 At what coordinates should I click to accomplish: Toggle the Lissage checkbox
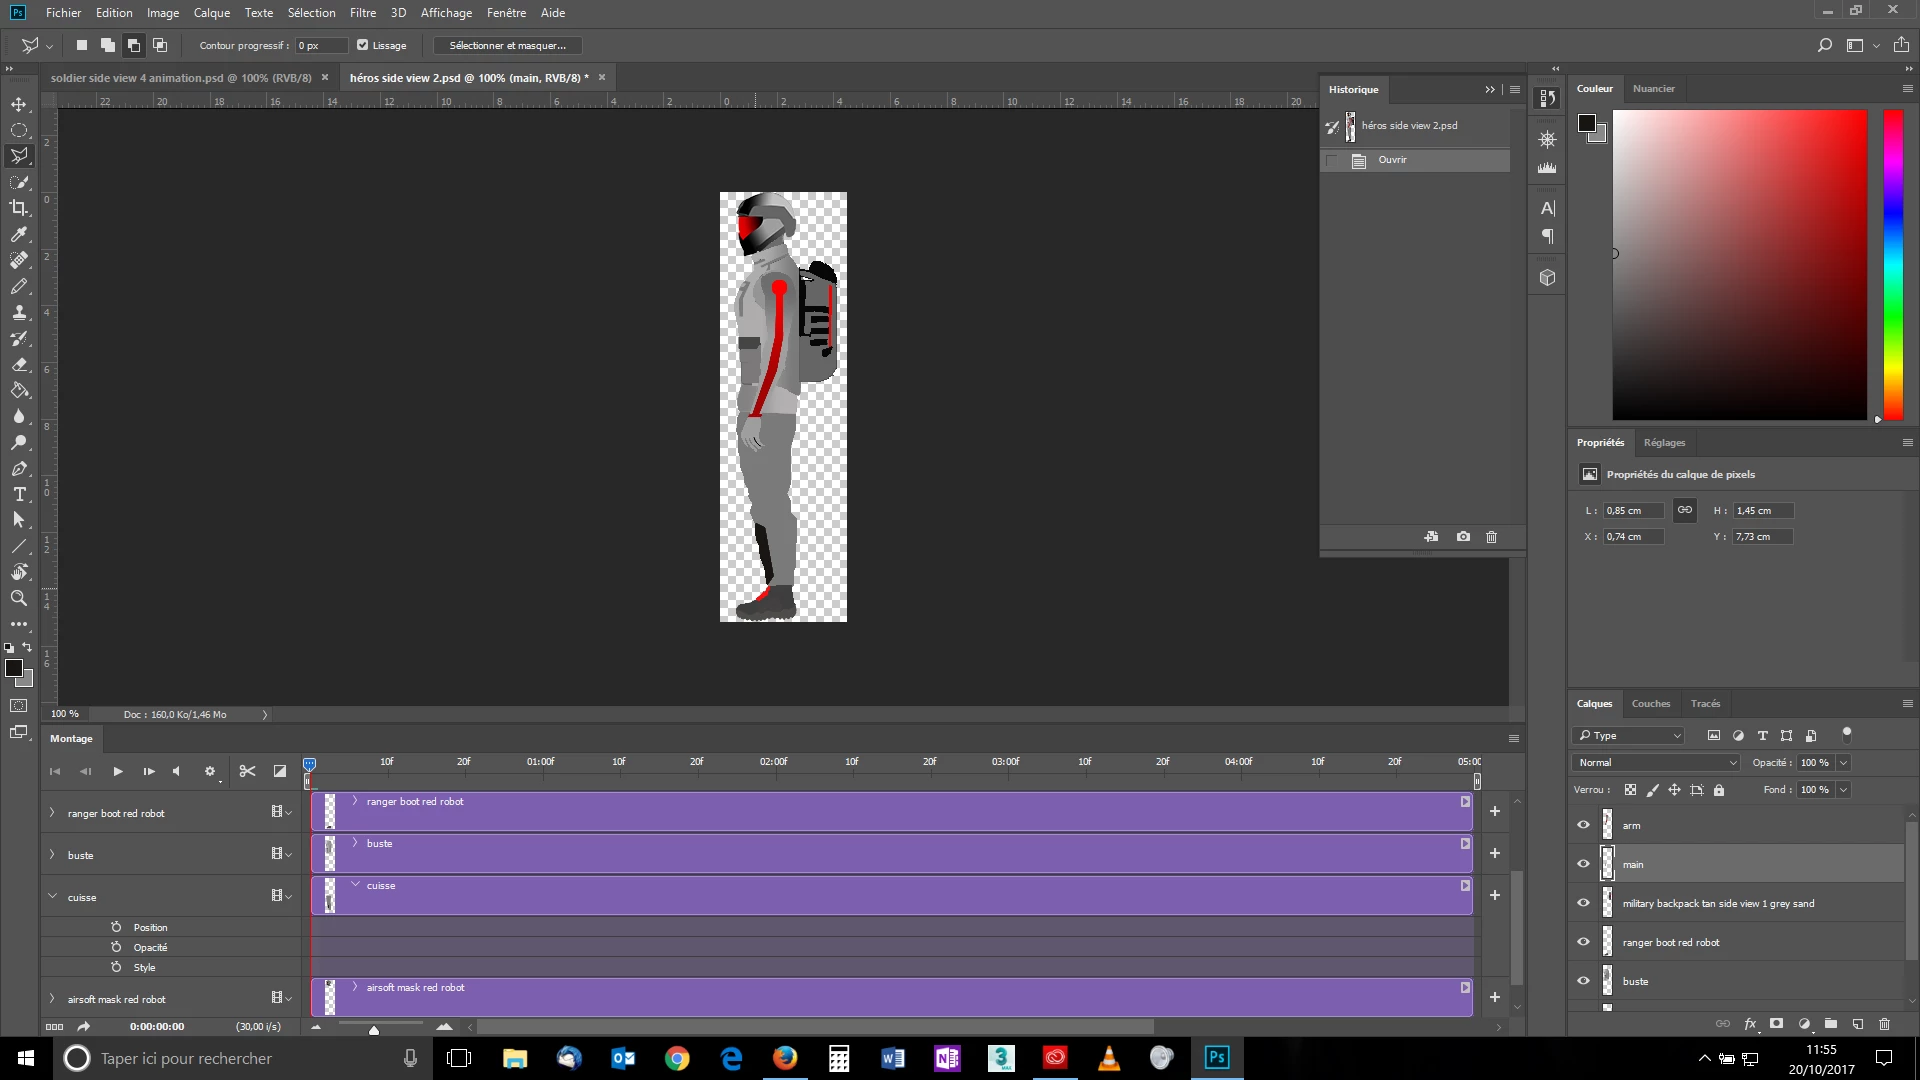click(x=363, y=45)
